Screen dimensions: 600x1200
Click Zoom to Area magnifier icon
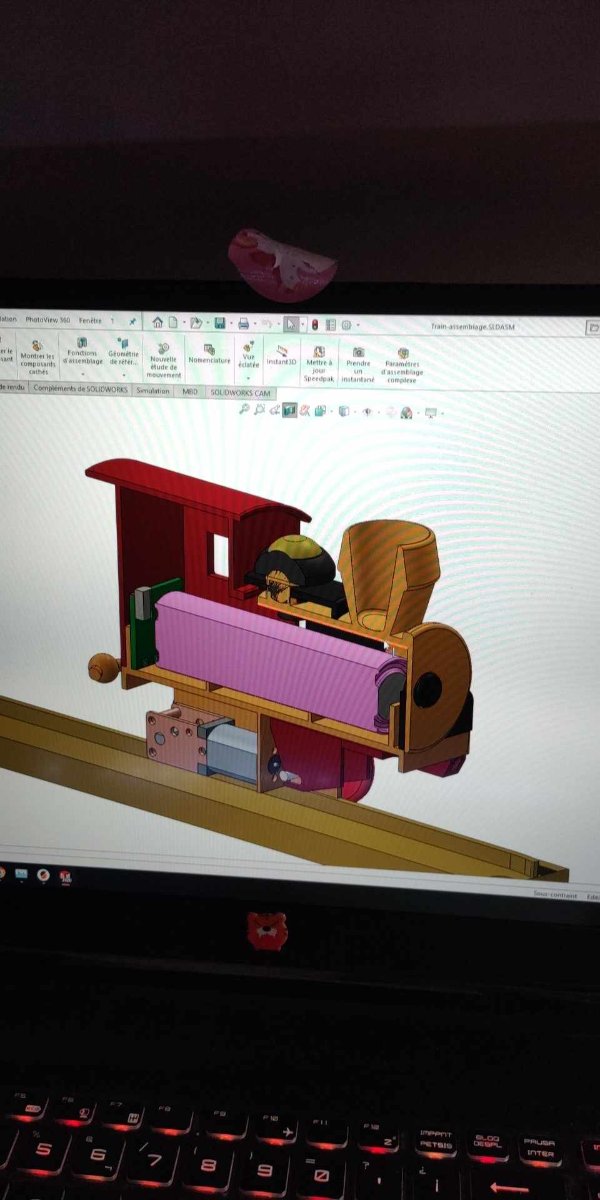[x=259, y=409]
